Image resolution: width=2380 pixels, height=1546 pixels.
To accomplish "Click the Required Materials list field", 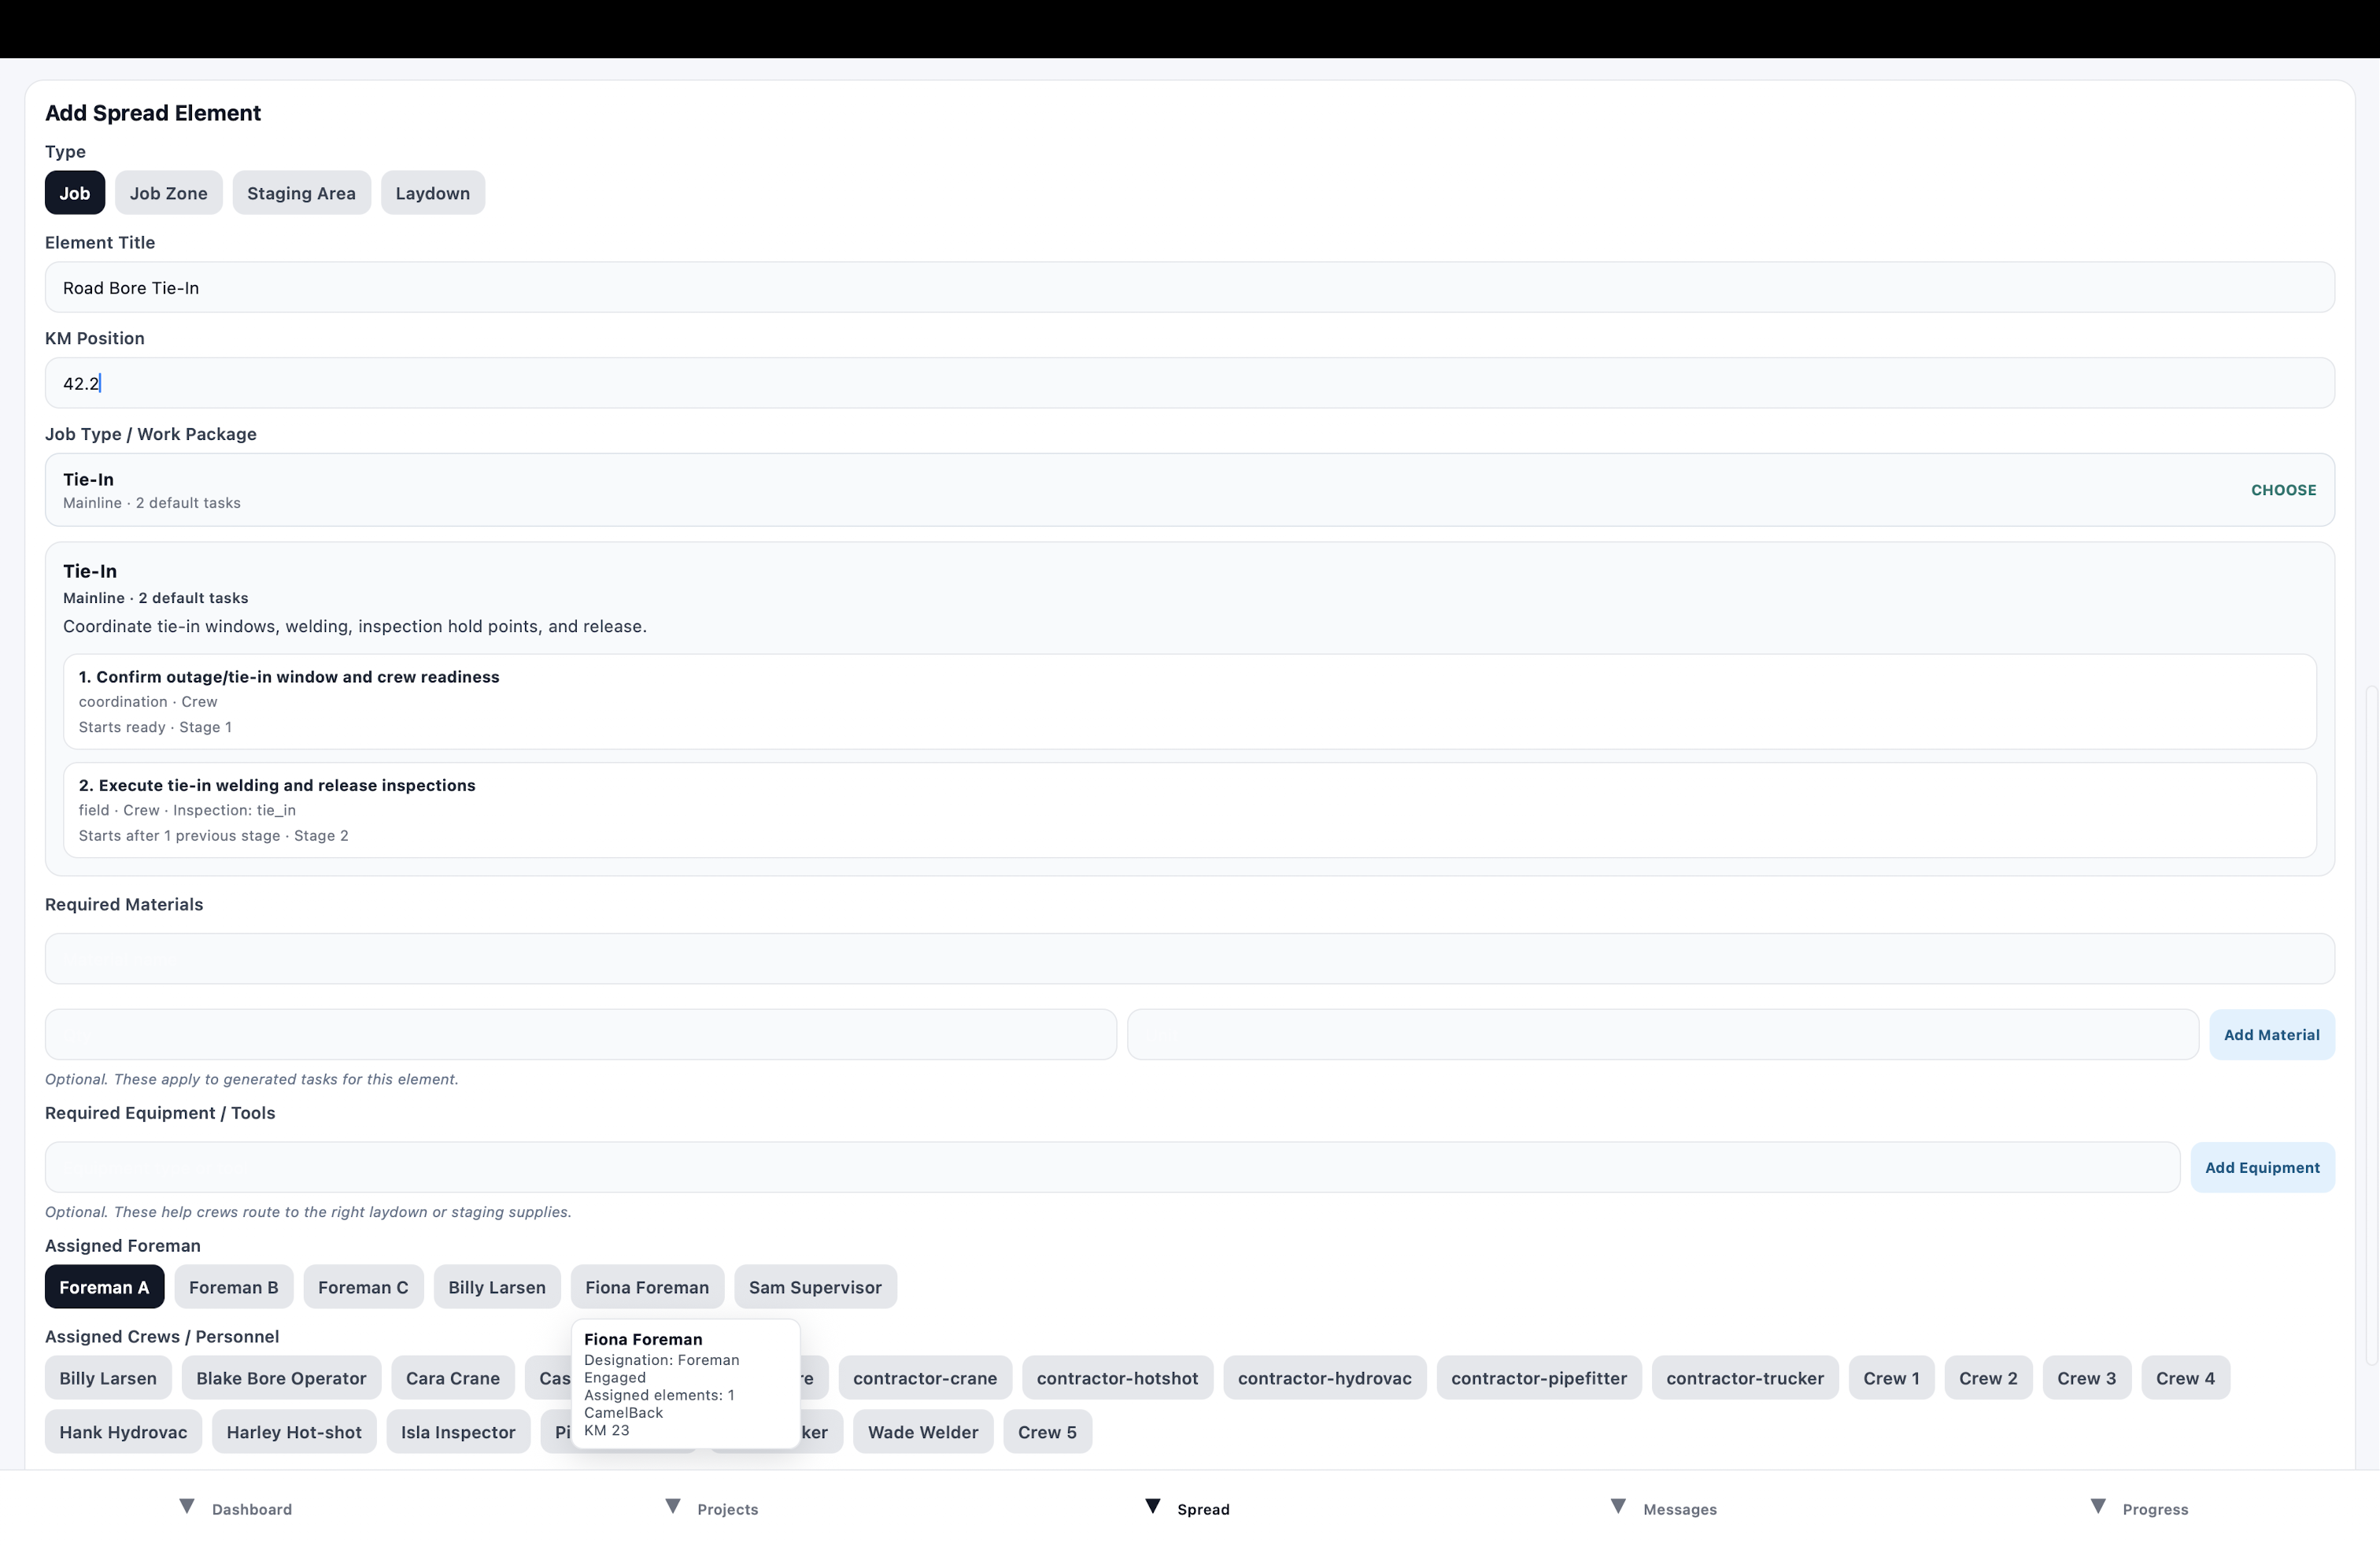I will tap(1190, 959).
